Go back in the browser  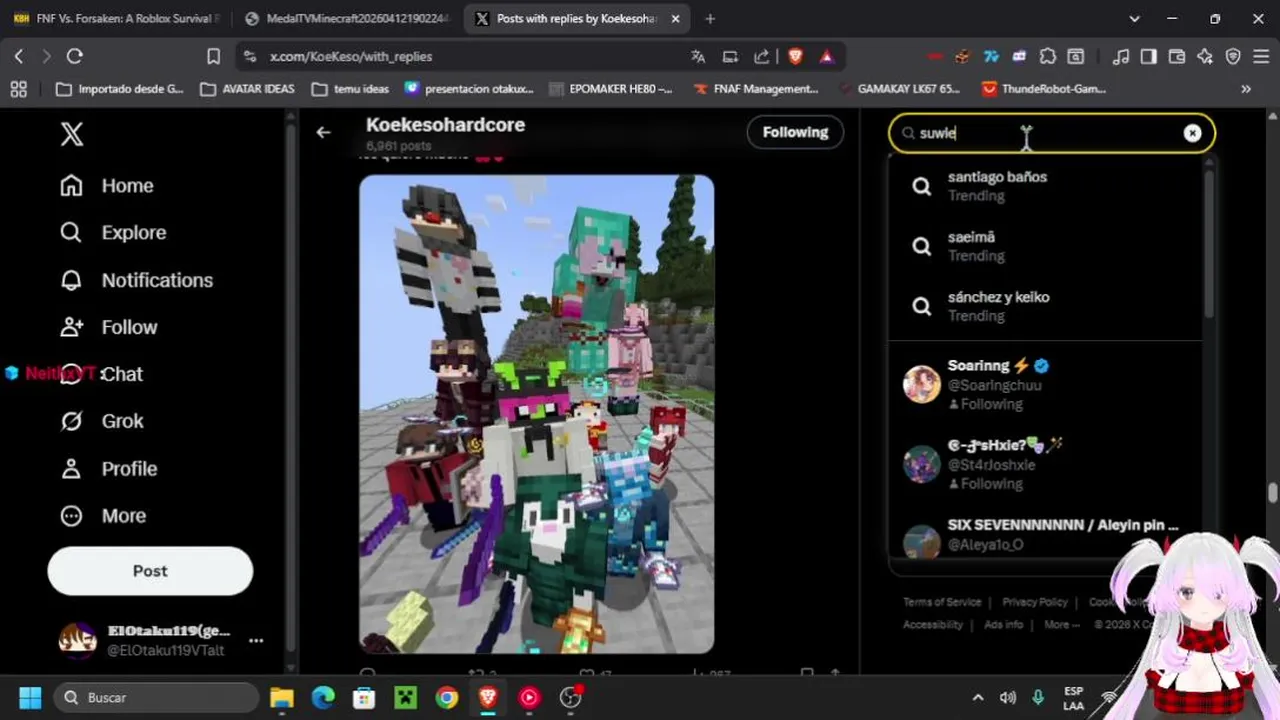18,57
